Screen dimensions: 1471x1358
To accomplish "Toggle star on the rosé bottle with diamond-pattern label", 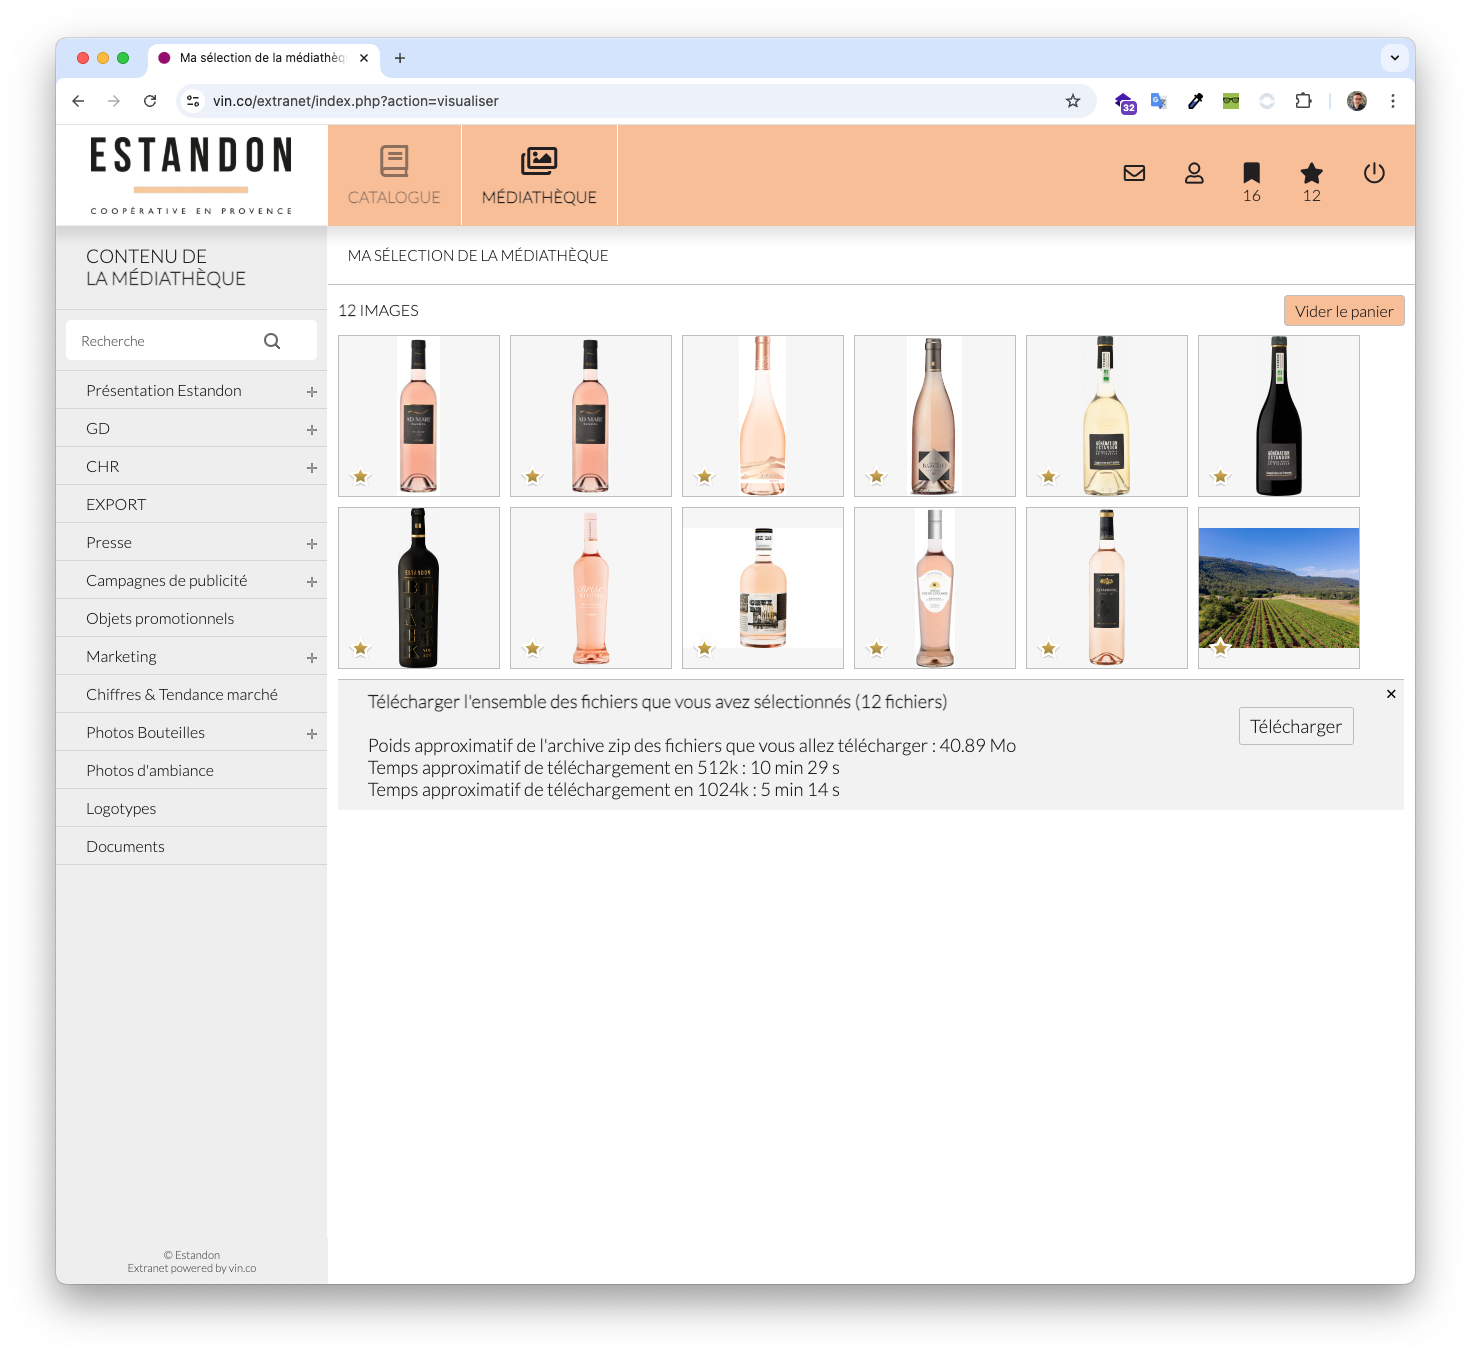I will pyautogui.click(x=877, y=477).
